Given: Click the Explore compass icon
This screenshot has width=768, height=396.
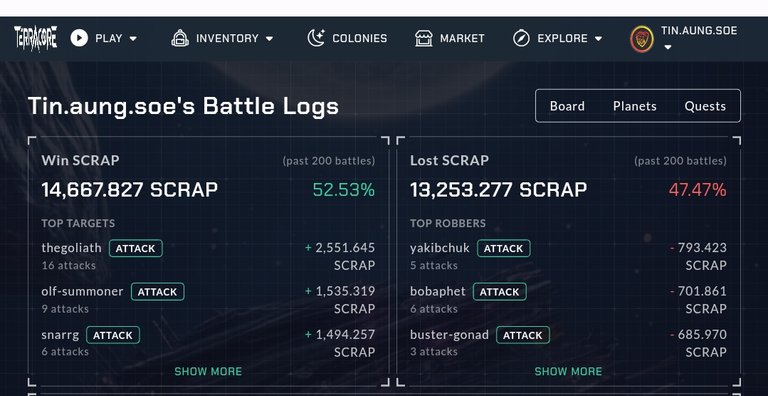Looking at the screenshot, I should 521,38.
